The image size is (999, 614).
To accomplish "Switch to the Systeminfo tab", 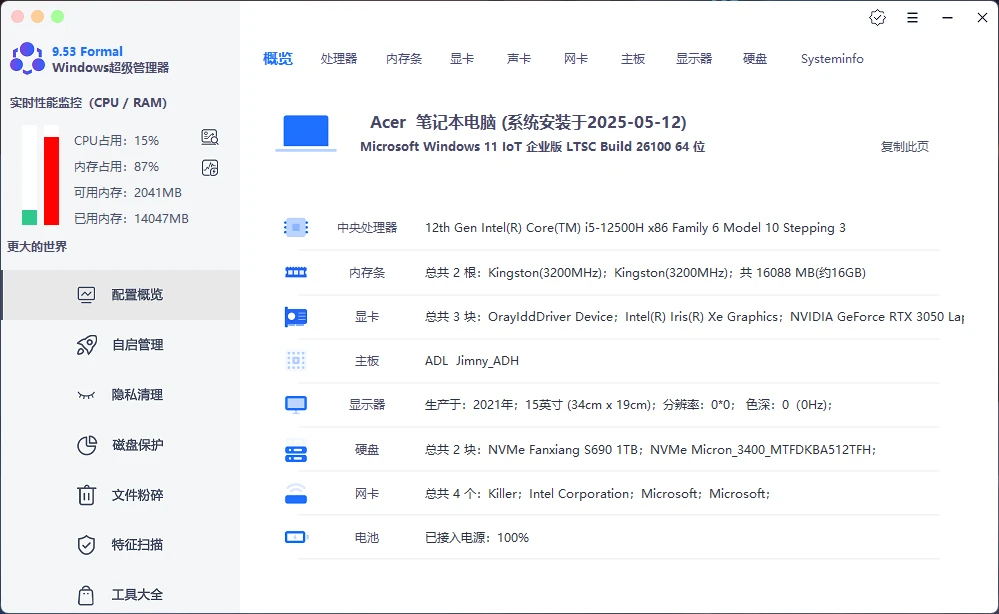I will [x=832, y=59].
